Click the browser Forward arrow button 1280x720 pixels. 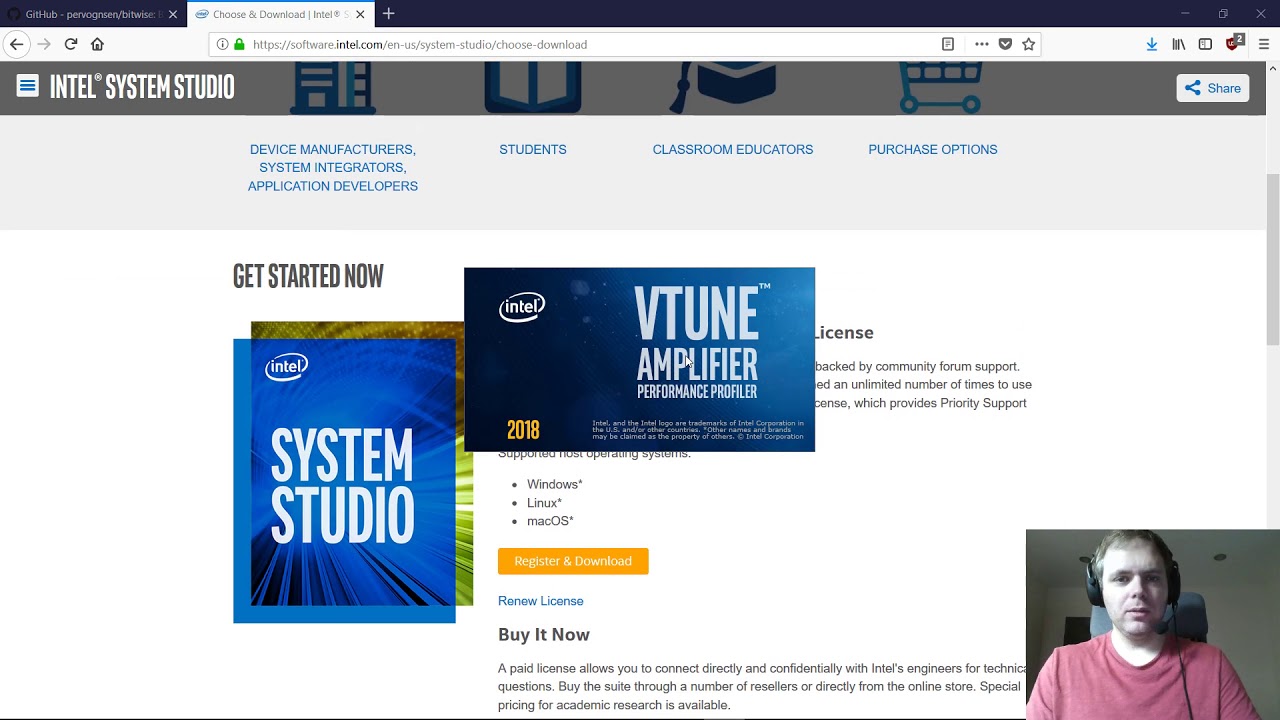43,44
